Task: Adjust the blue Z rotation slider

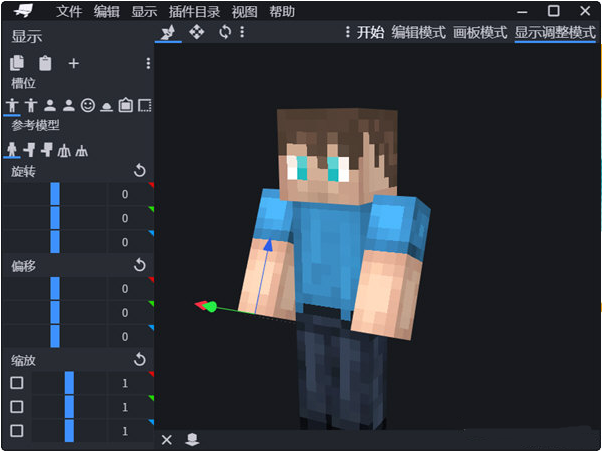Action: tap(56, 242)
